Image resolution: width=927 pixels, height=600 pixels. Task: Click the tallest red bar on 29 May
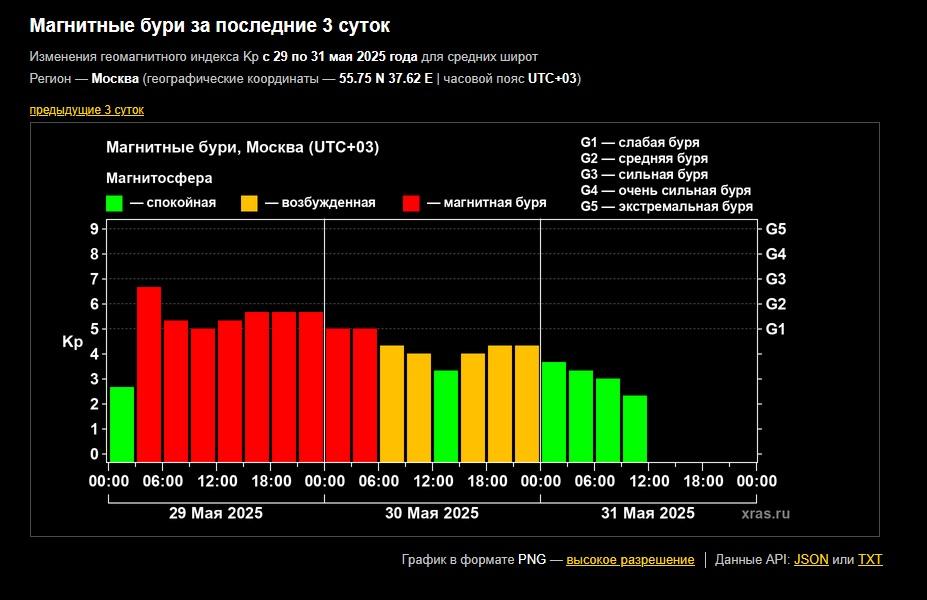tap(149, 374)
